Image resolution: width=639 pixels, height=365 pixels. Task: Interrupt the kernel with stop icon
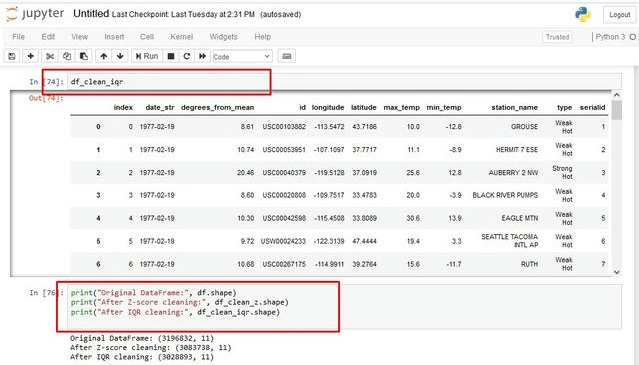(171, 56)
